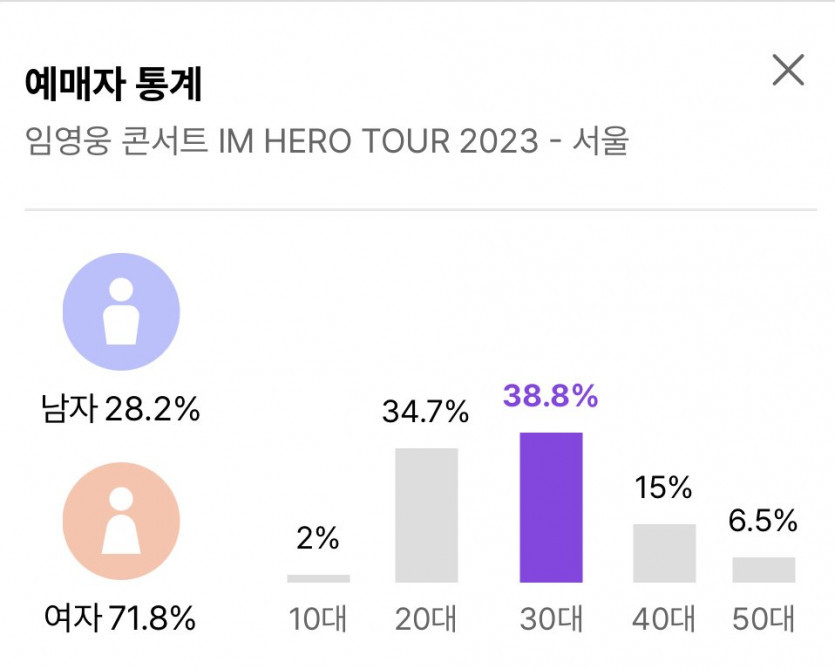Select the 50대 axis label

pyautogui.click(x=764, y=619)
